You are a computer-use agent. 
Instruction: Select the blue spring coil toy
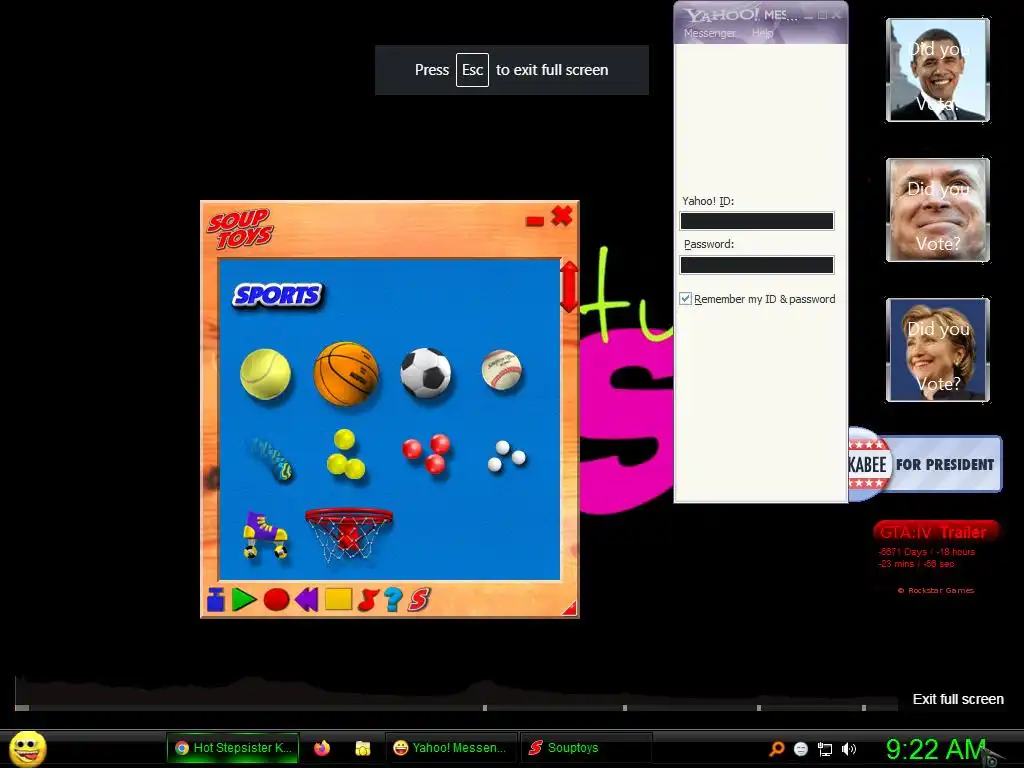271,458
